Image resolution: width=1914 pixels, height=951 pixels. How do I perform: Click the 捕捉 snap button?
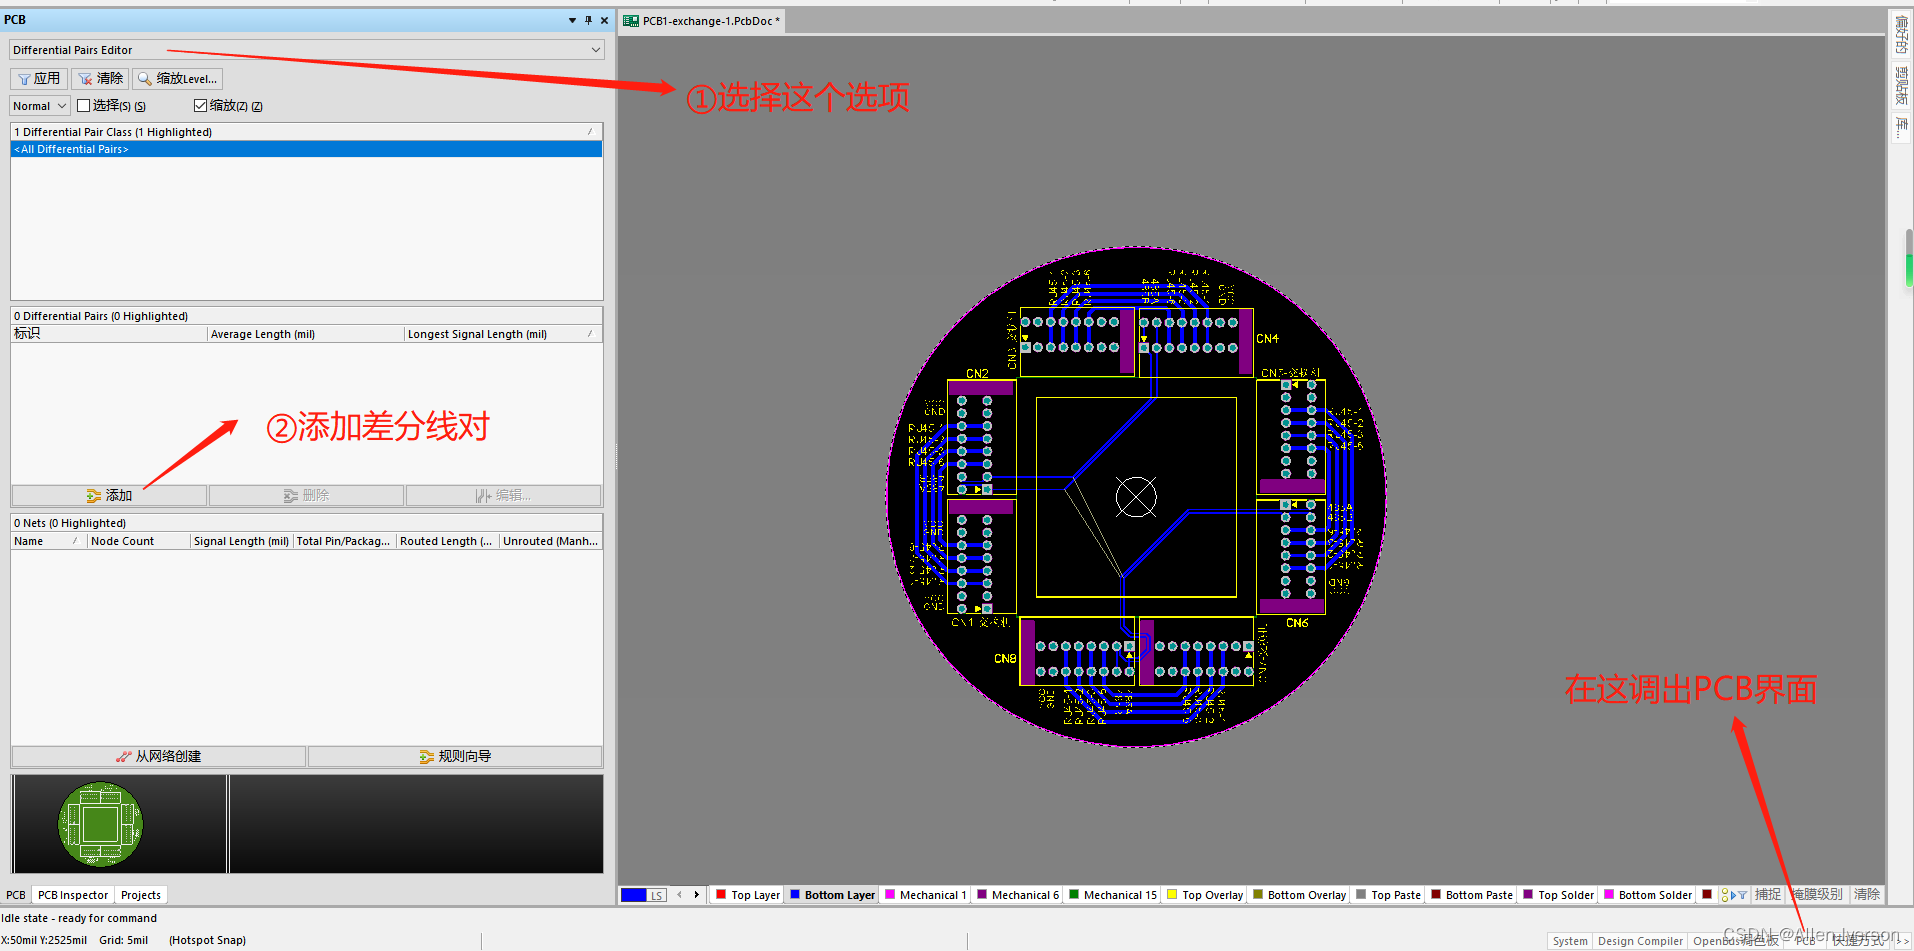(1768, 895)
